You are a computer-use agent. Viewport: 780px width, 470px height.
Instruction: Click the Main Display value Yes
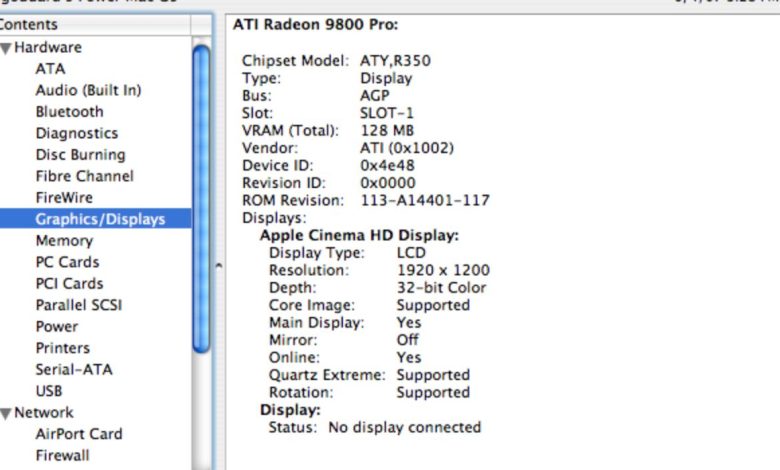click(x=409, y=322)
